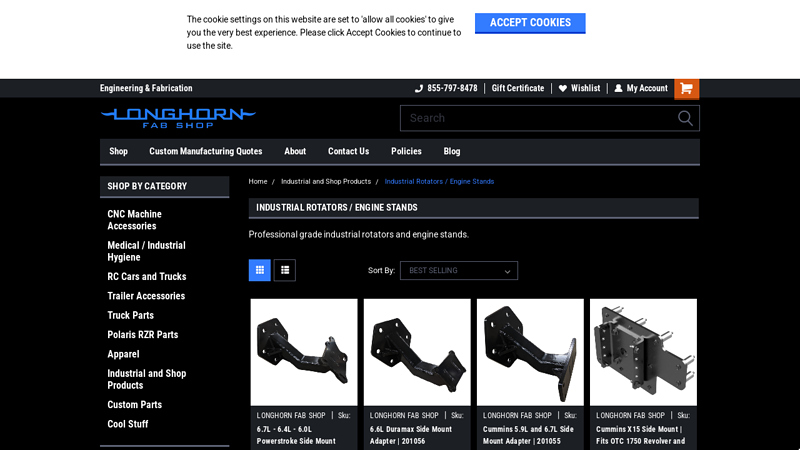This screenshot has height=450, width=800.
Task: Select CNC Machine Accessories category
Action: 135,220
